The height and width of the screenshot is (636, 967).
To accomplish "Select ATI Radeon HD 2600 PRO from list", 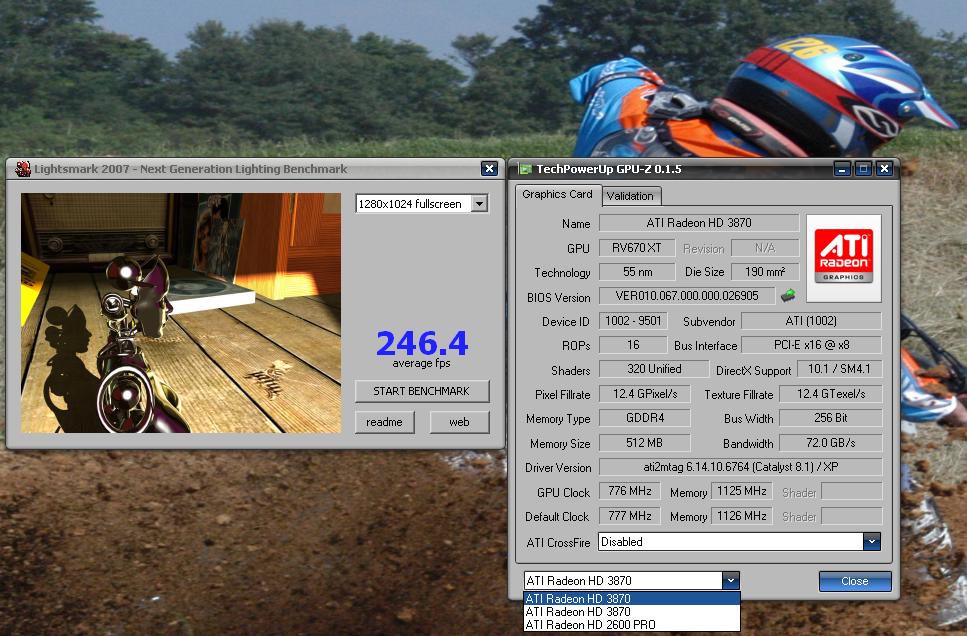I will click(632, 625).
